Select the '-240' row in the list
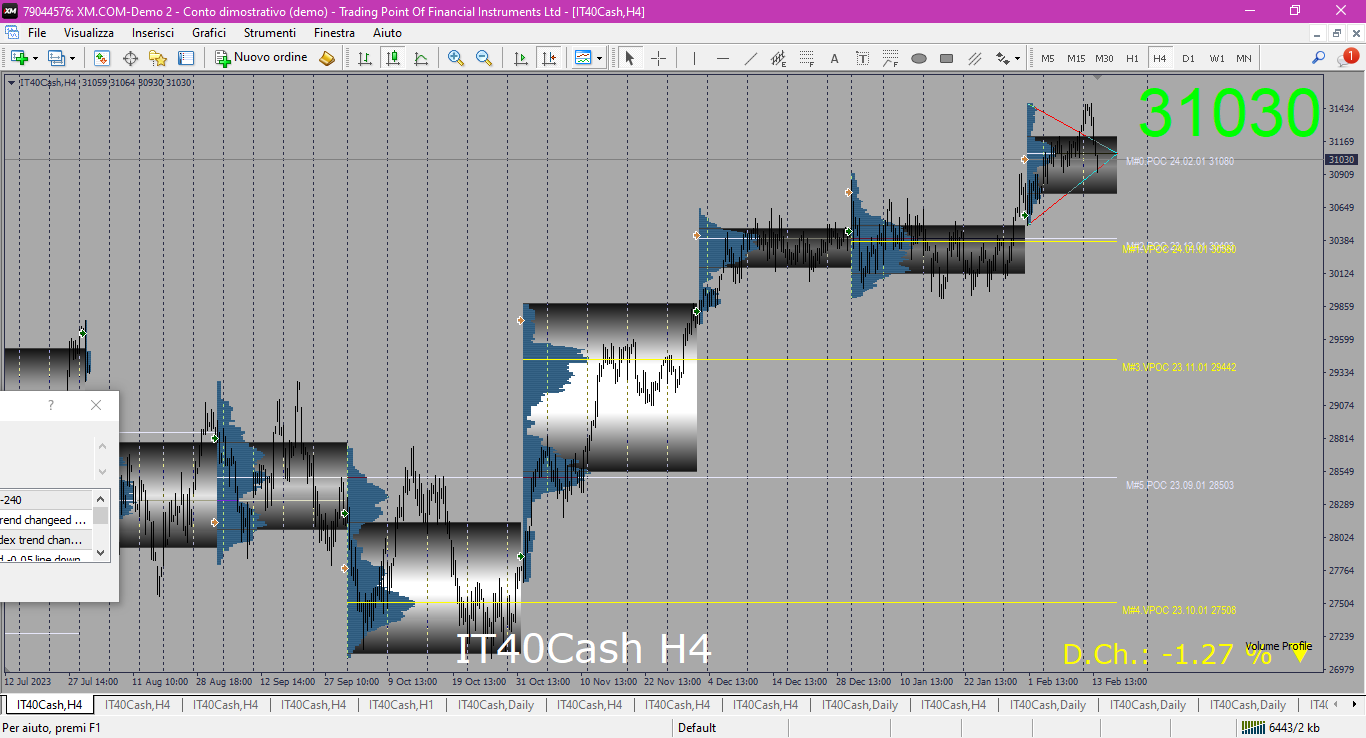The width and height of the screenshot is (1366, 738). (x=45, y=500)
